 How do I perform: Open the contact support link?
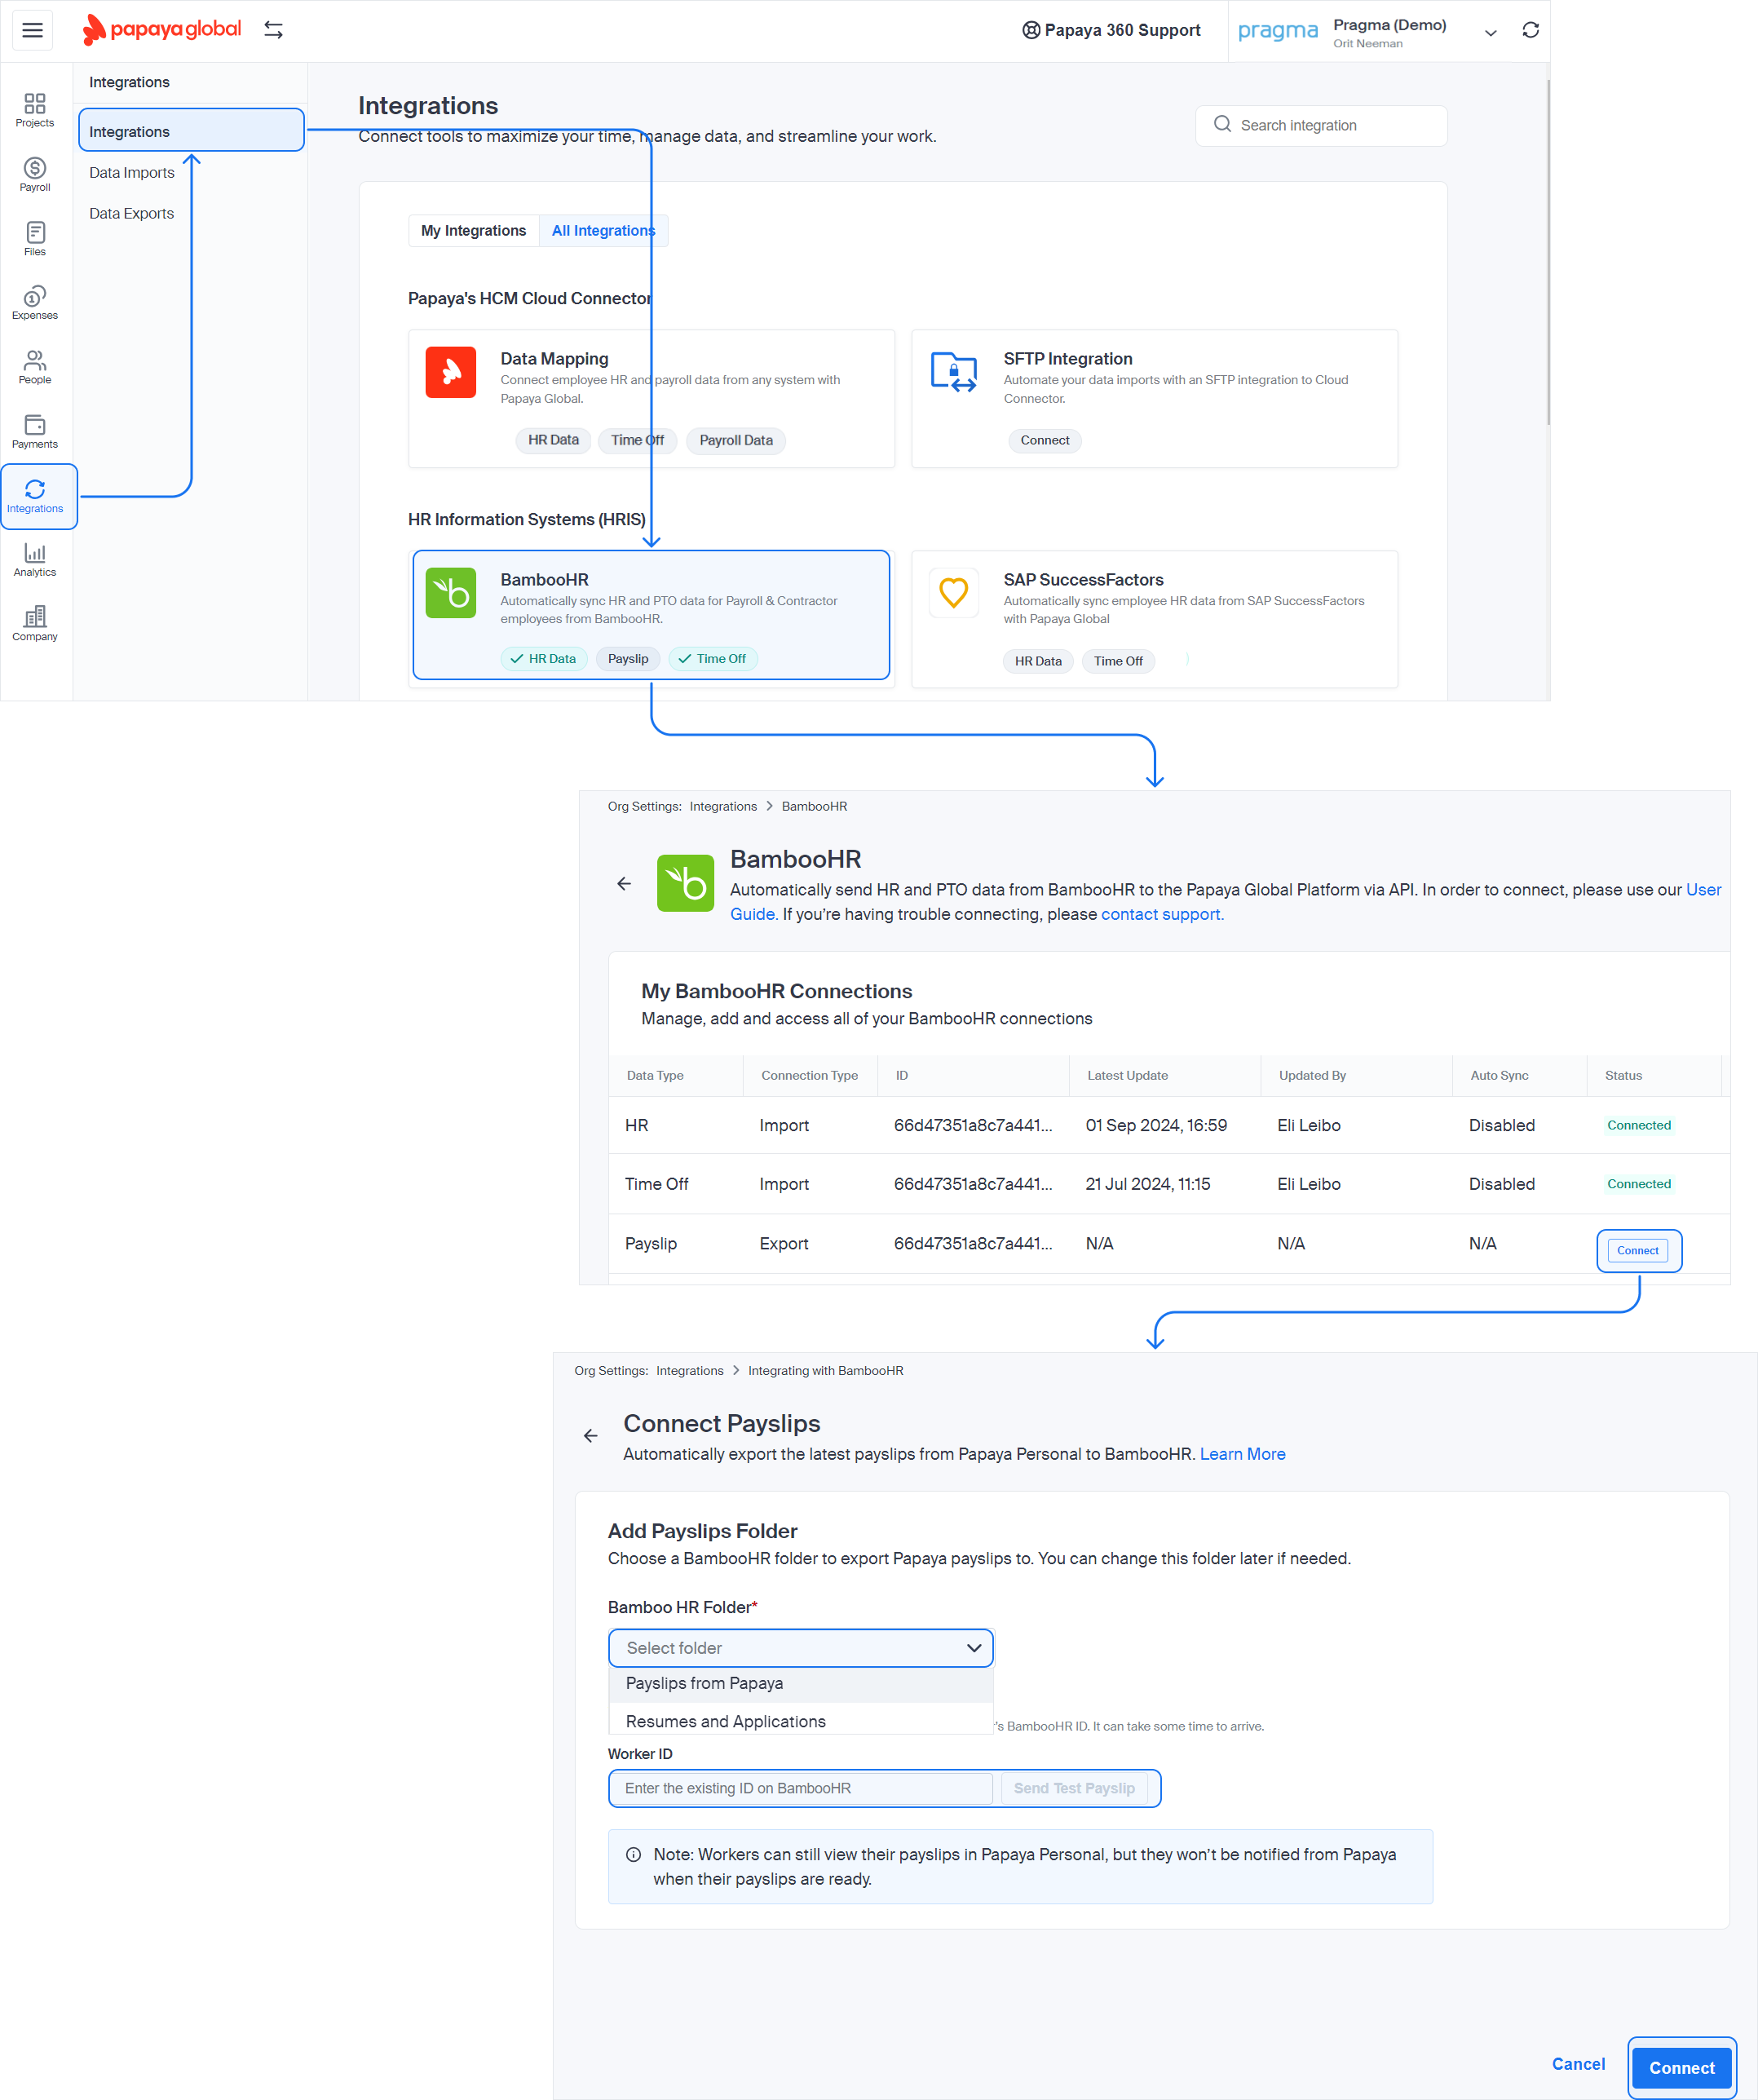tap(1162, 914)
